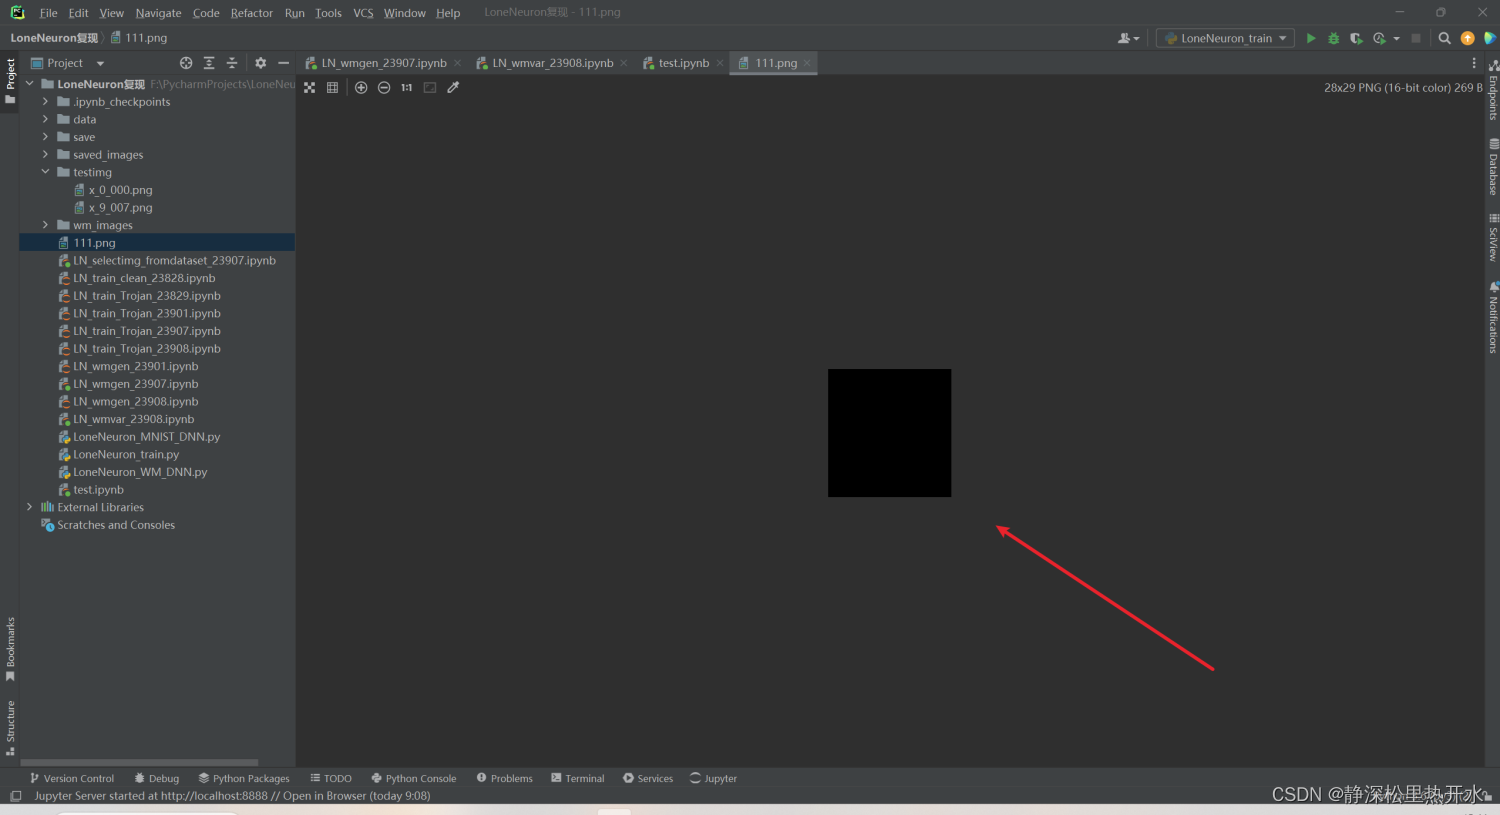Open Python Packages tool window

tap(244, 778)
